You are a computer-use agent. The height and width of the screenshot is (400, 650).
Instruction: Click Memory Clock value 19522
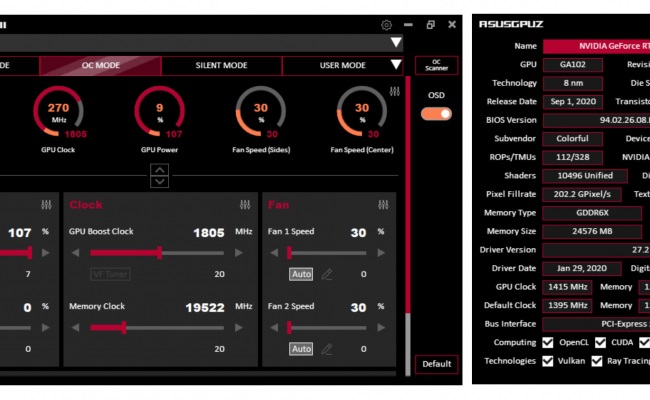[x=205, y=308]
